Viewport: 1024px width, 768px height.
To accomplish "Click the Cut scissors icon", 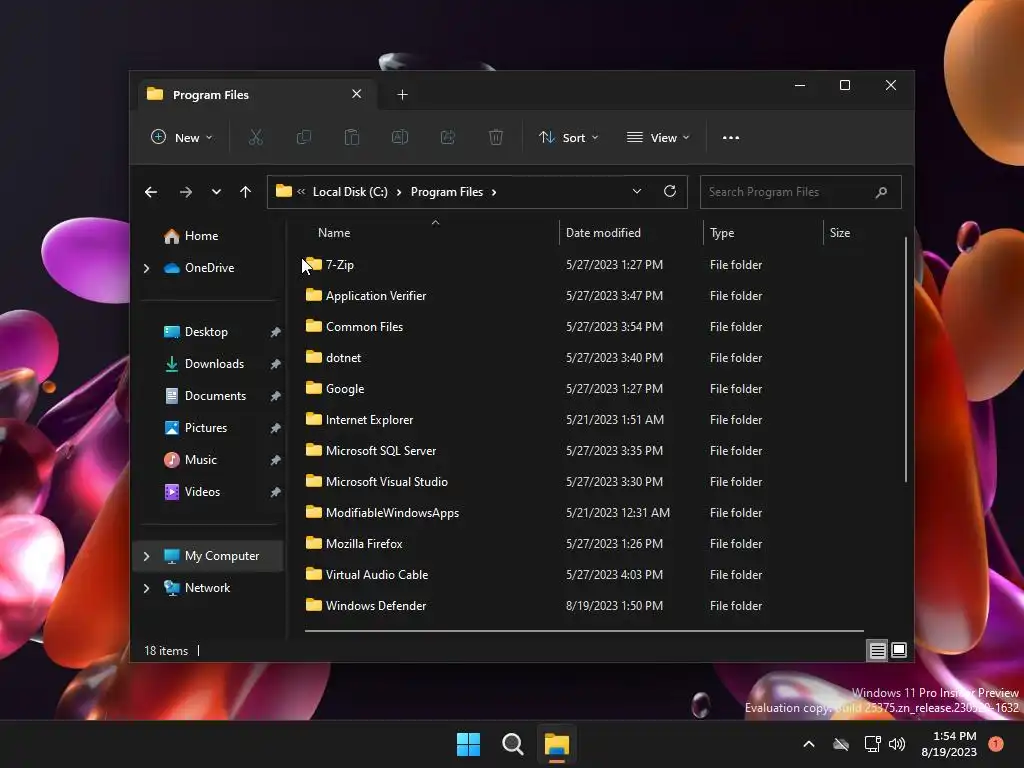I will pyautogui.click(x=255, y=138).
